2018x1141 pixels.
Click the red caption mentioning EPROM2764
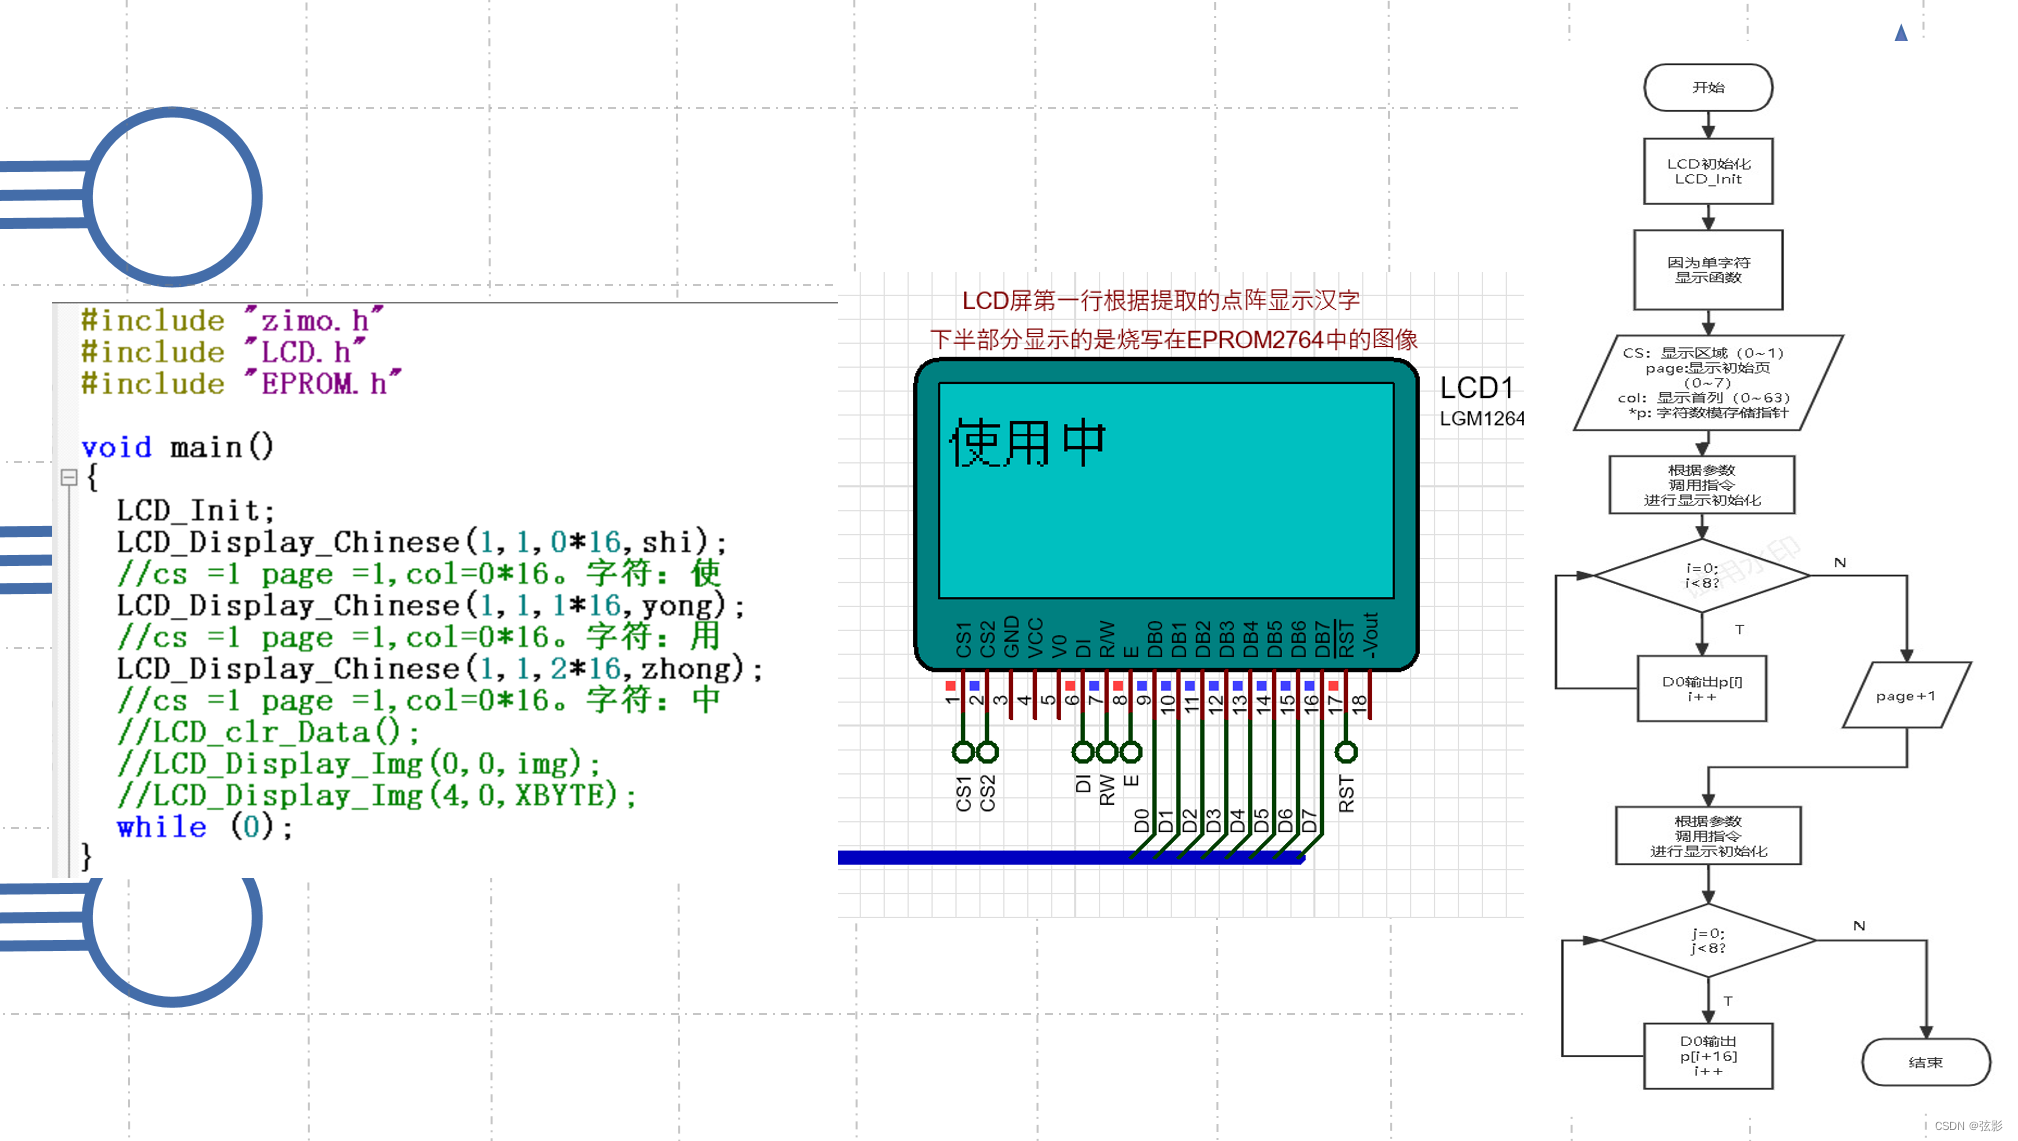[x=1174, y=340]
